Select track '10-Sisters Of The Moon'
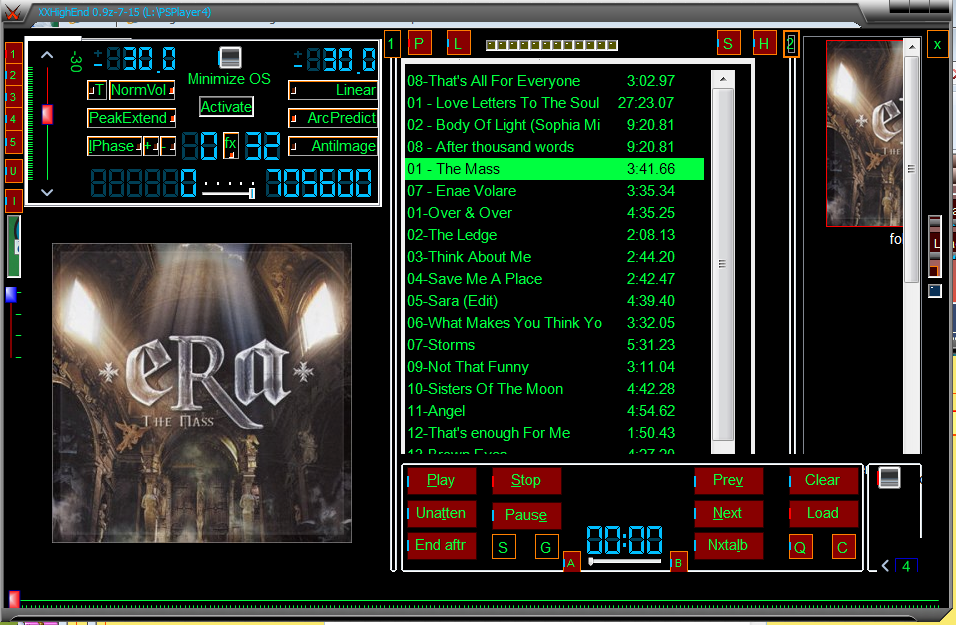This screenshot has width=956, height=625. point(554,389)
